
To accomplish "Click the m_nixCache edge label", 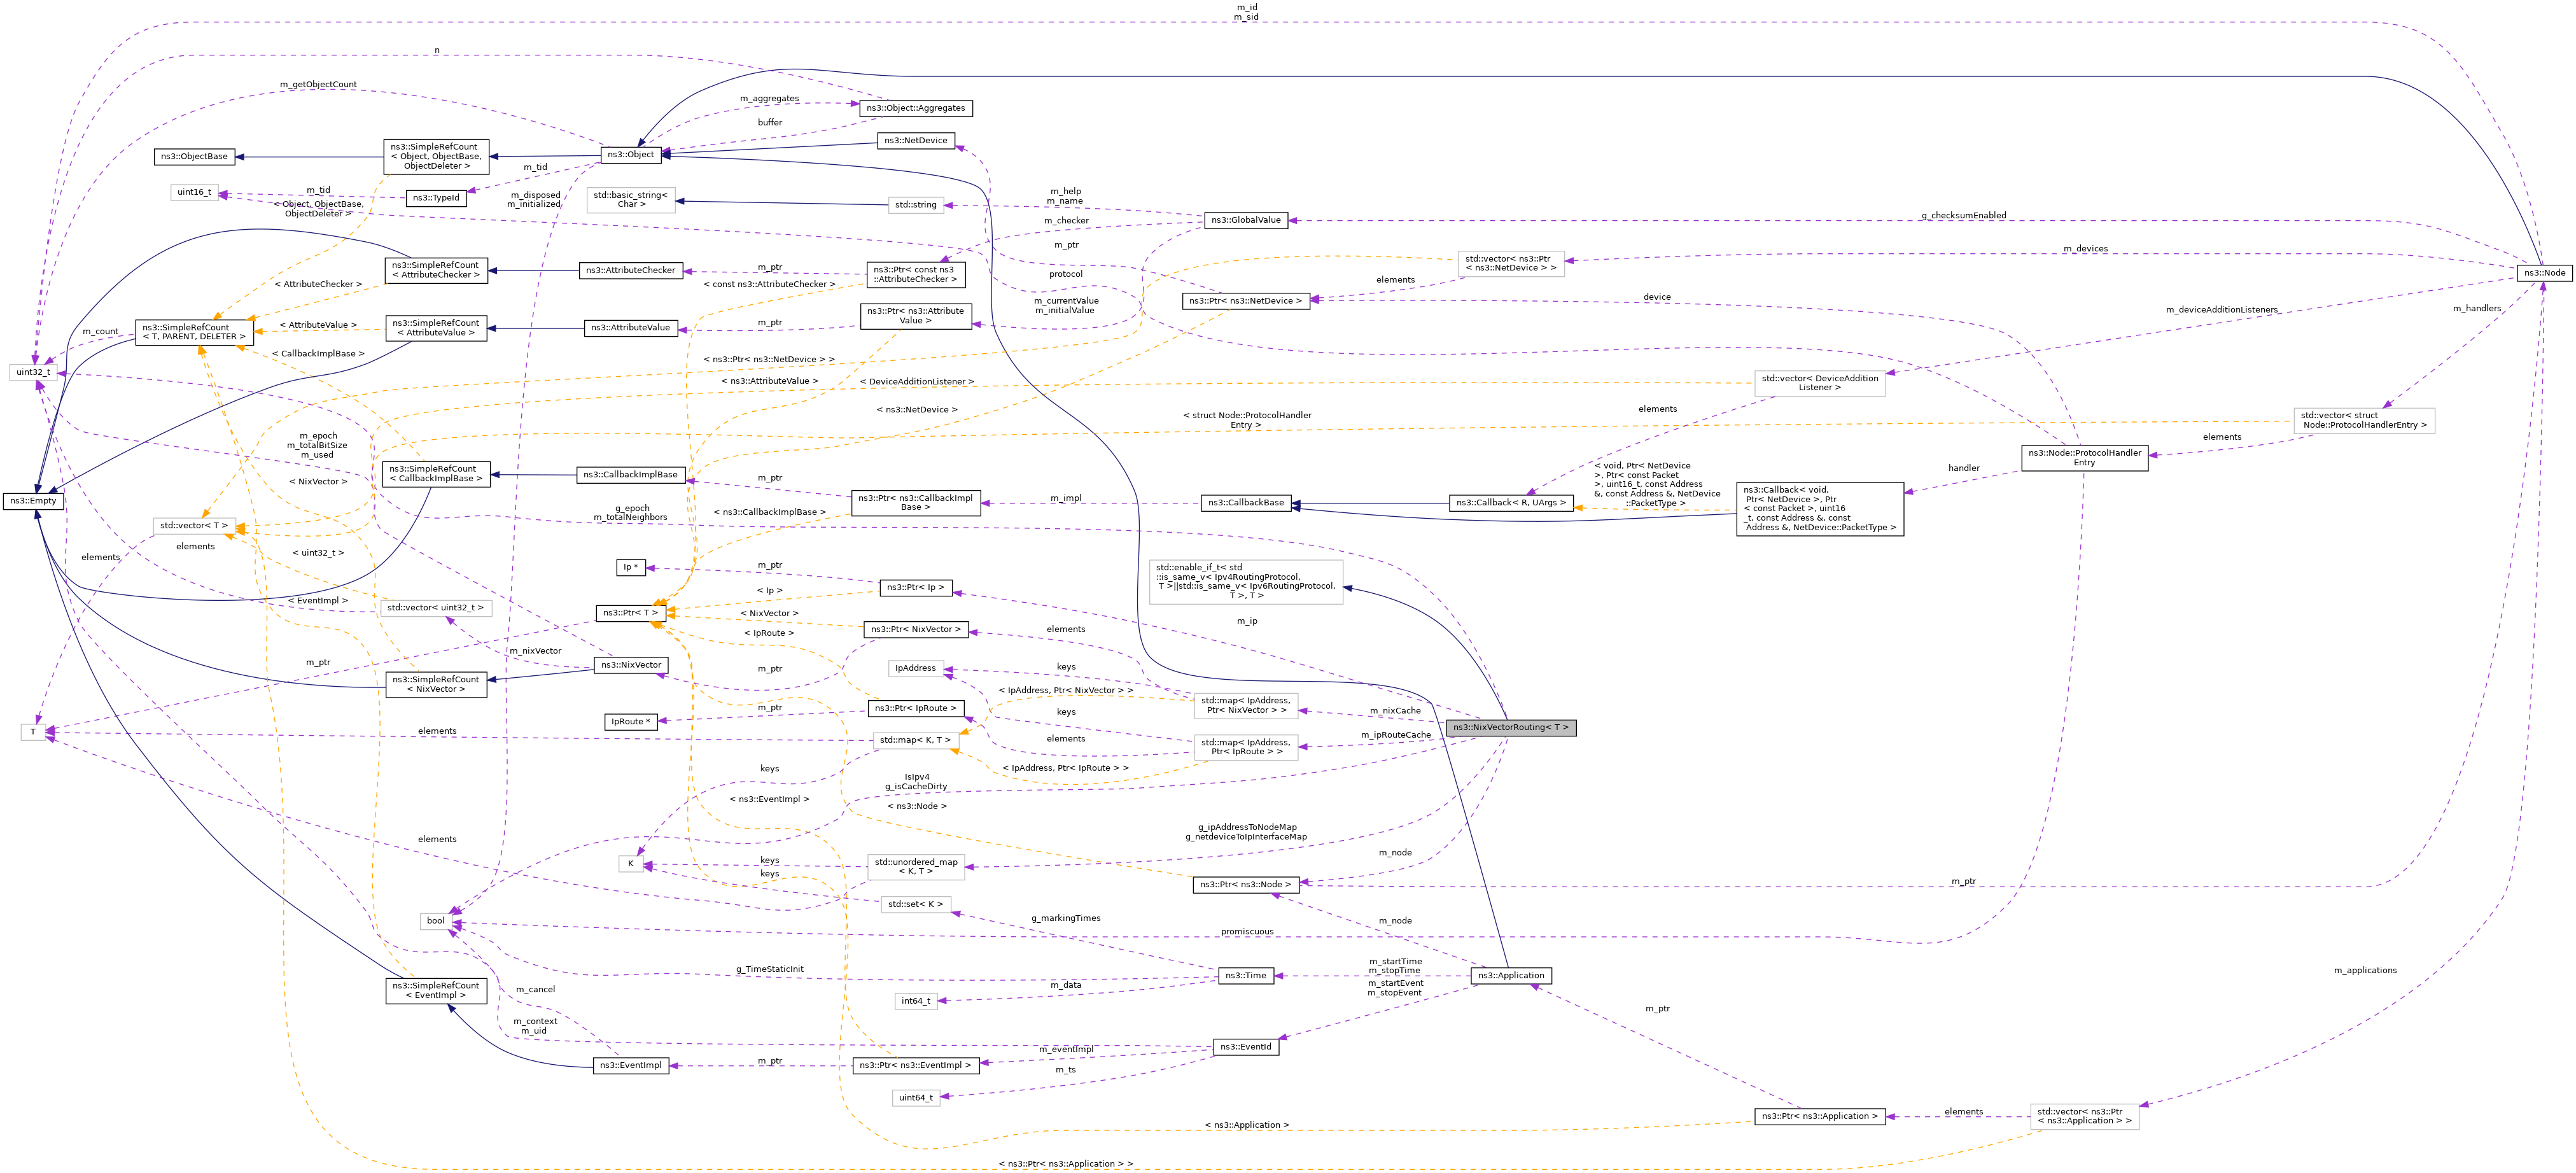I will [1395, 711].
